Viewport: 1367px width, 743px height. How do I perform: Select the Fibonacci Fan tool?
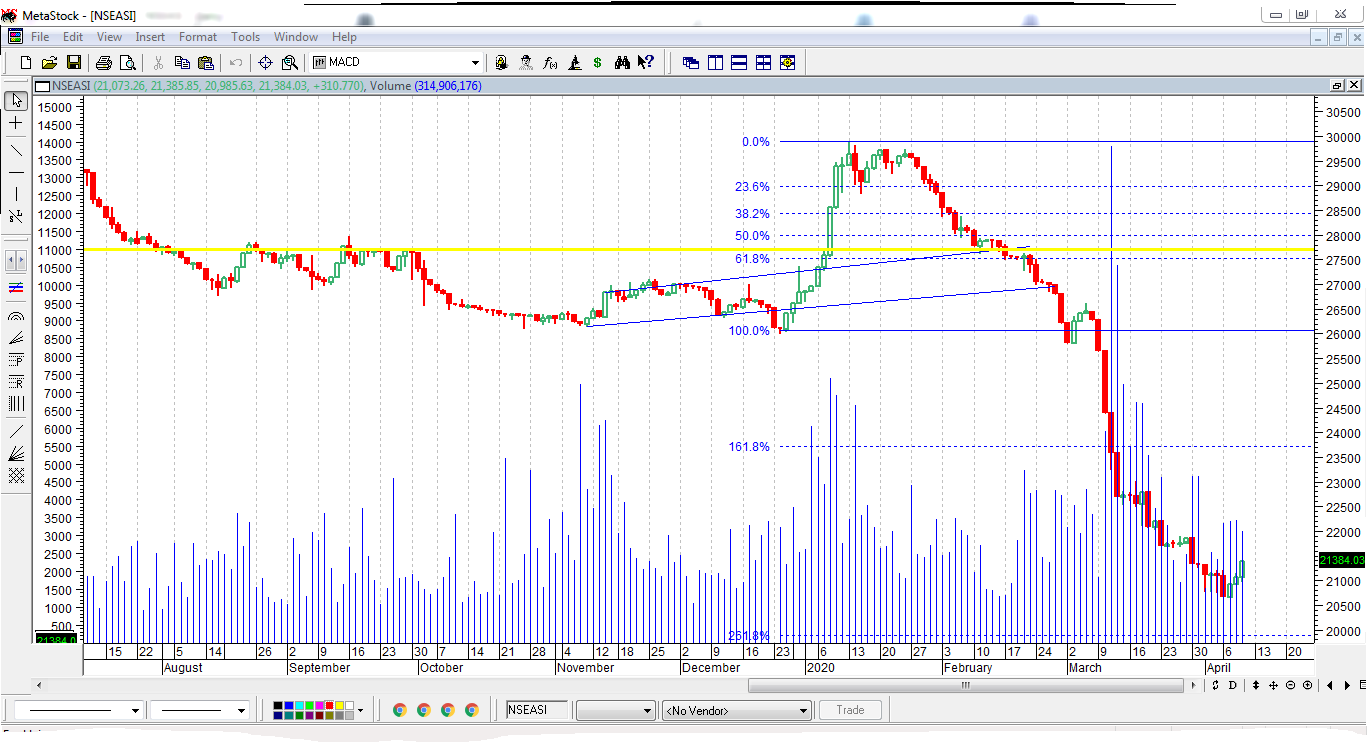[x=16, y=338]
